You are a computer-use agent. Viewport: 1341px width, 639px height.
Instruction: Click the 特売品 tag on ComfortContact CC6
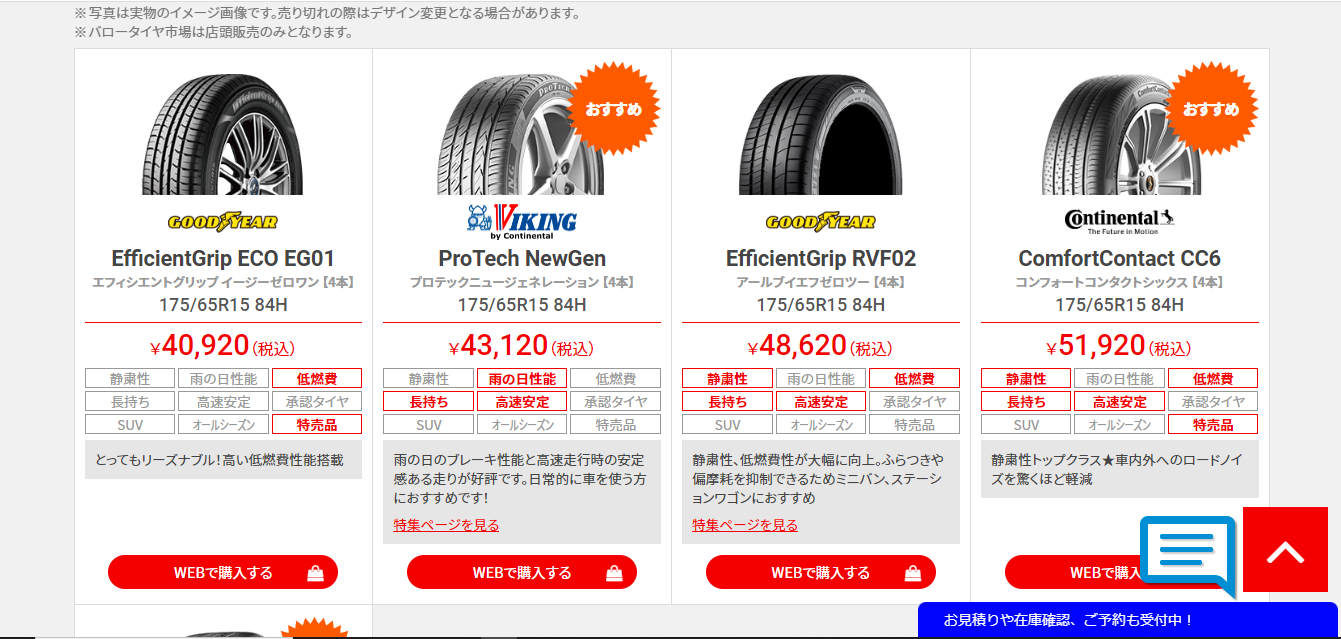(1213, 425)
